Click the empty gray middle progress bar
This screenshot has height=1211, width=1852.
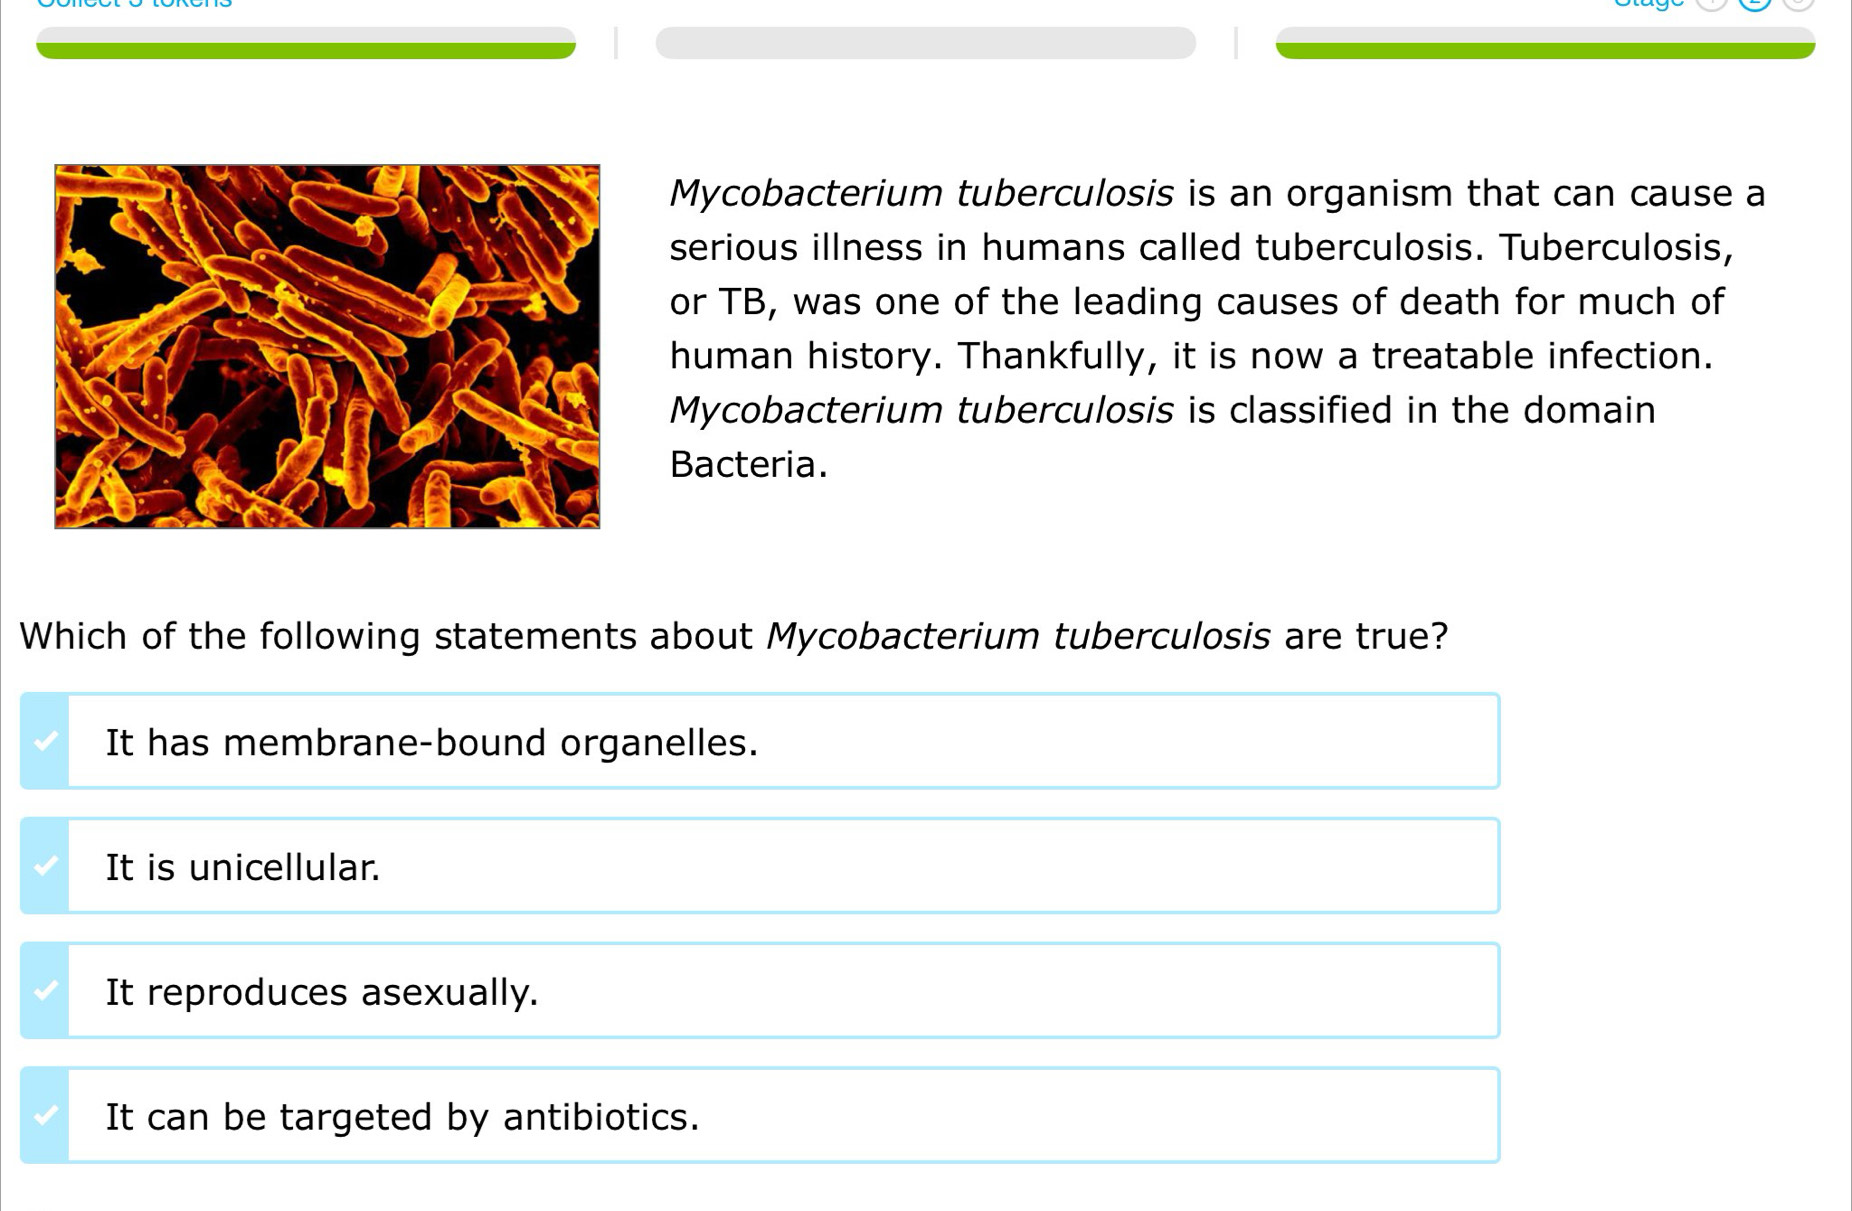pos(925,44)
